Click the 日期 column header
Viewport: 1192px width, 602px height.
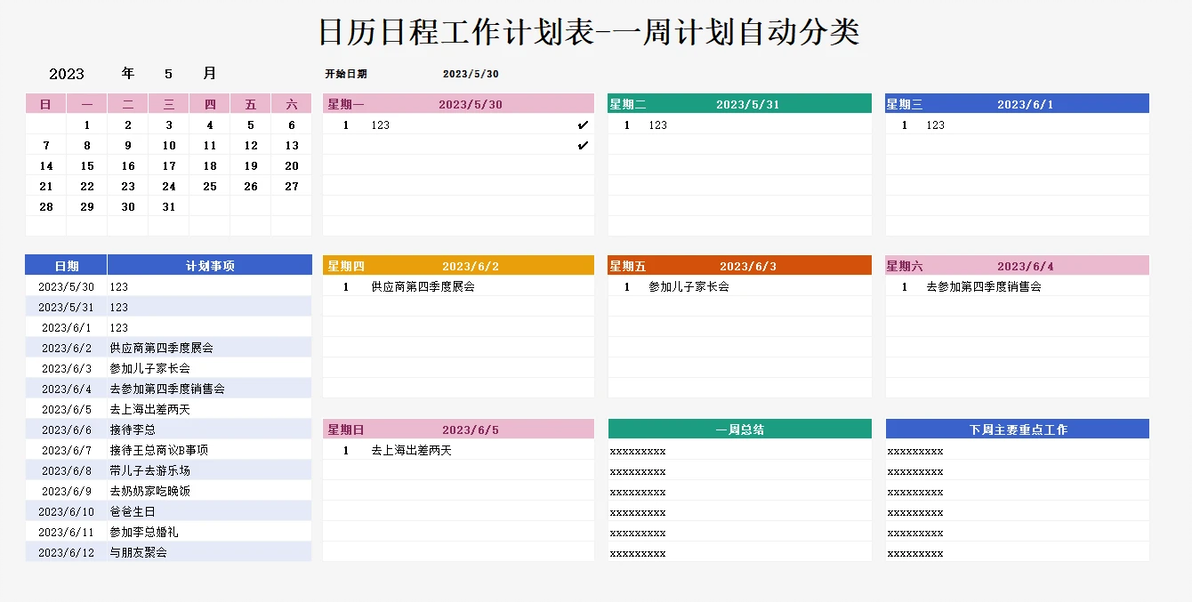point(66,266)
